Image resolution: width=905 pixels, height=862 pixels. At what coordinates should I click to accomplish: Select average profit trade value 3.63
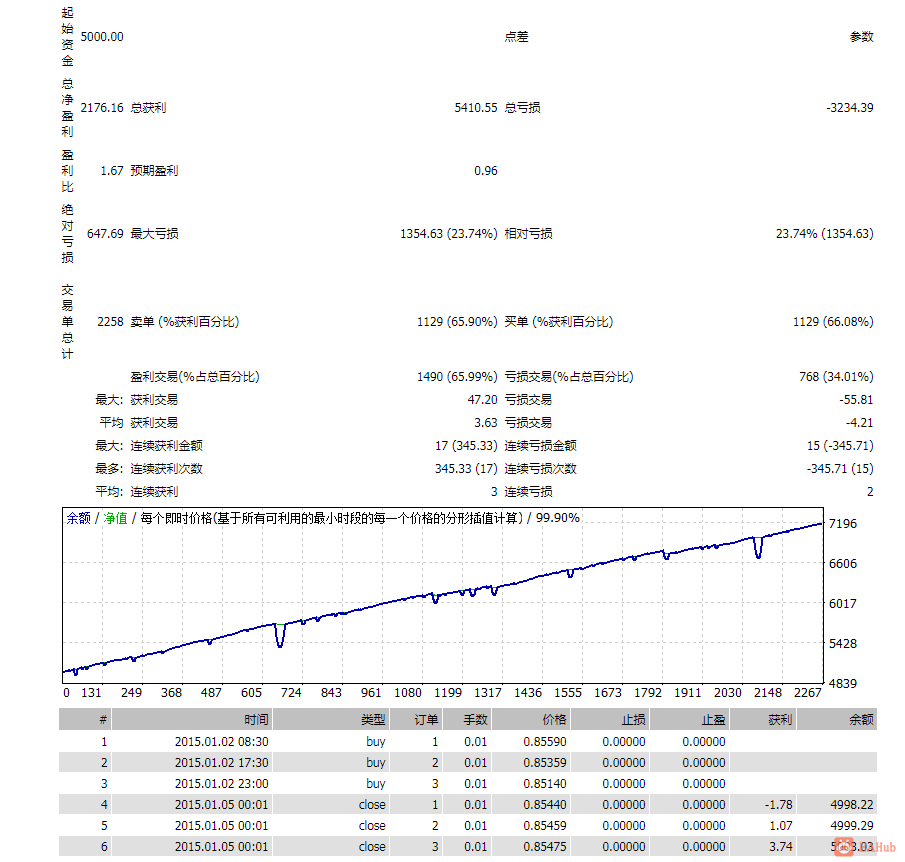coord(485,423)
